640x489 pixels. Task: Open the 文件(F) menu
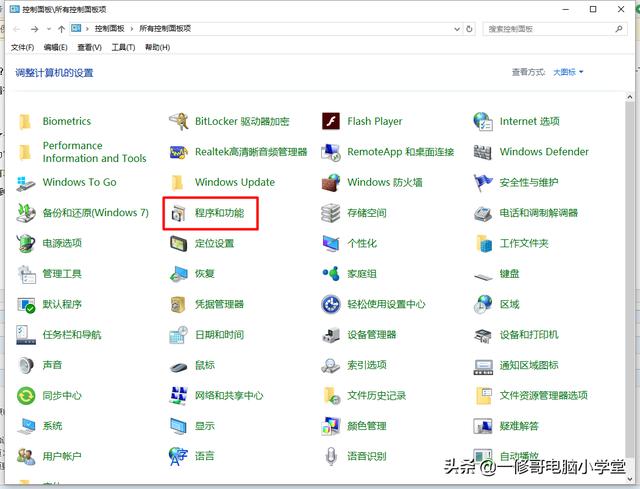(x=22, y=47)
